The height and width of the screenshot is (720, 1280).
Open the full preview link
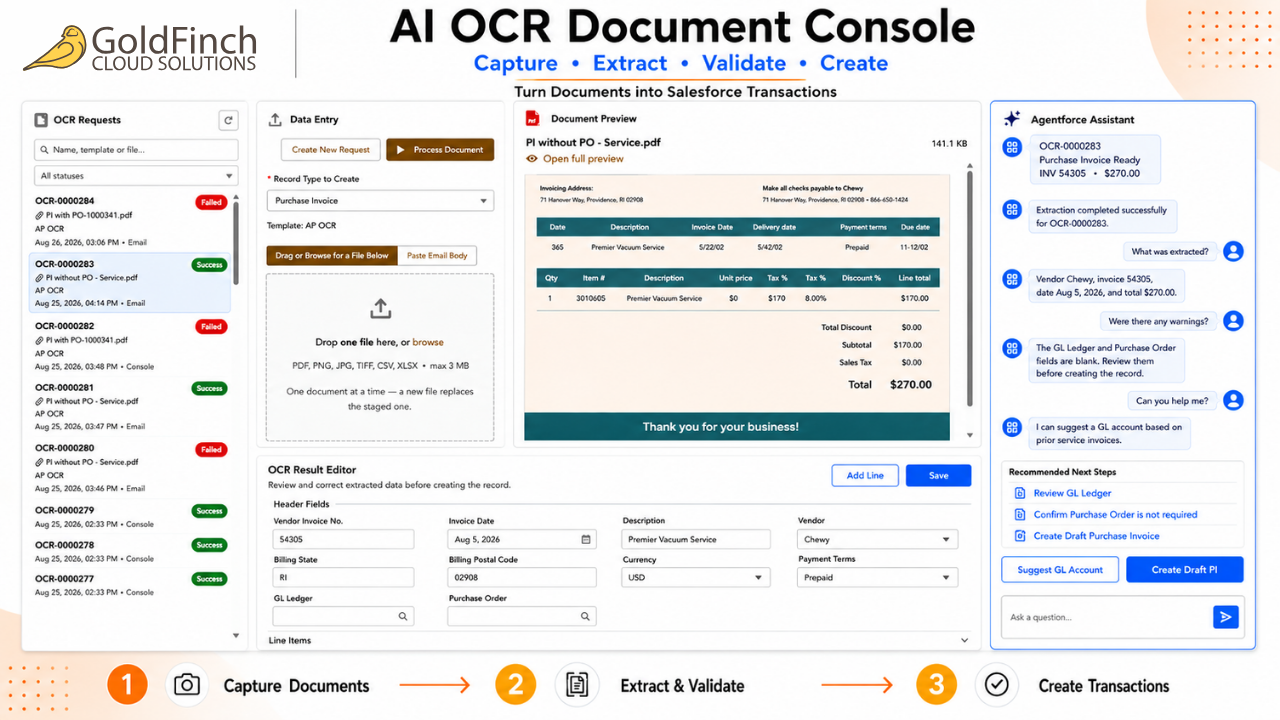click(x=583, y=159)
